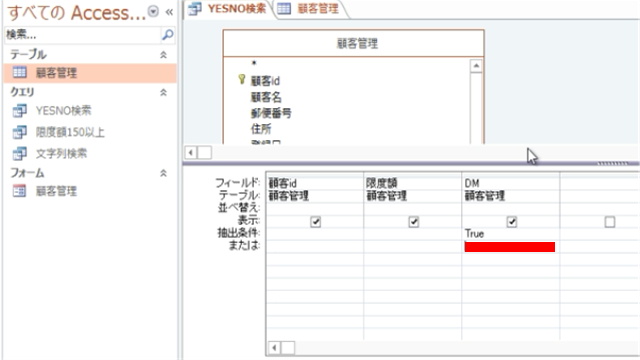Image resolution: width=640 pixels, height=360 pixels.
Task: Click the テーブル cell under DM column
Action: coord(511,196)
